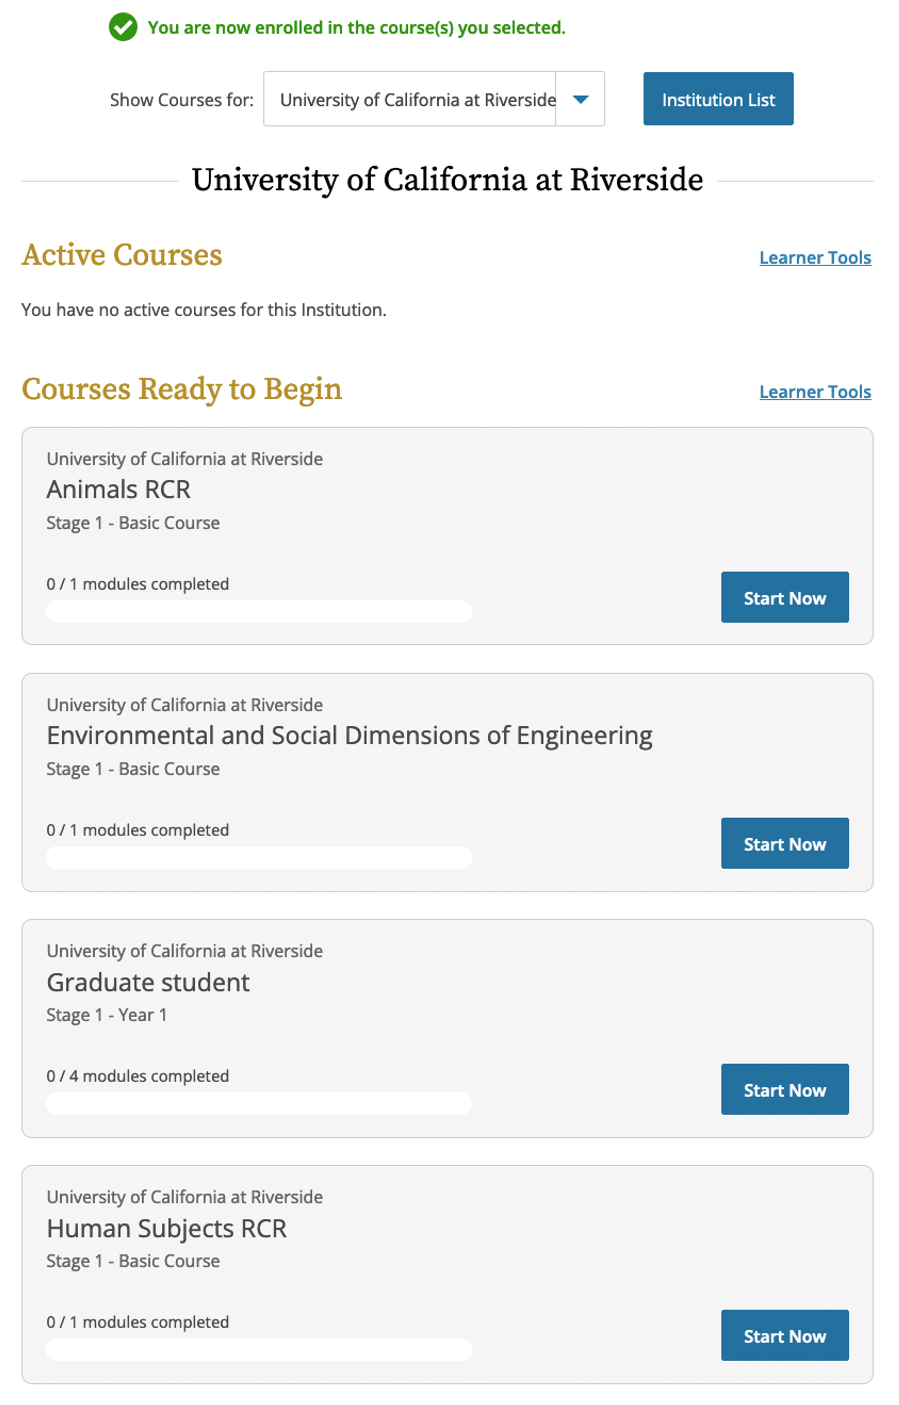Click the Courses Ready to Begin heading
Image resolution: width=899 pixels, height=1405 pixels.
pos(182,389)
